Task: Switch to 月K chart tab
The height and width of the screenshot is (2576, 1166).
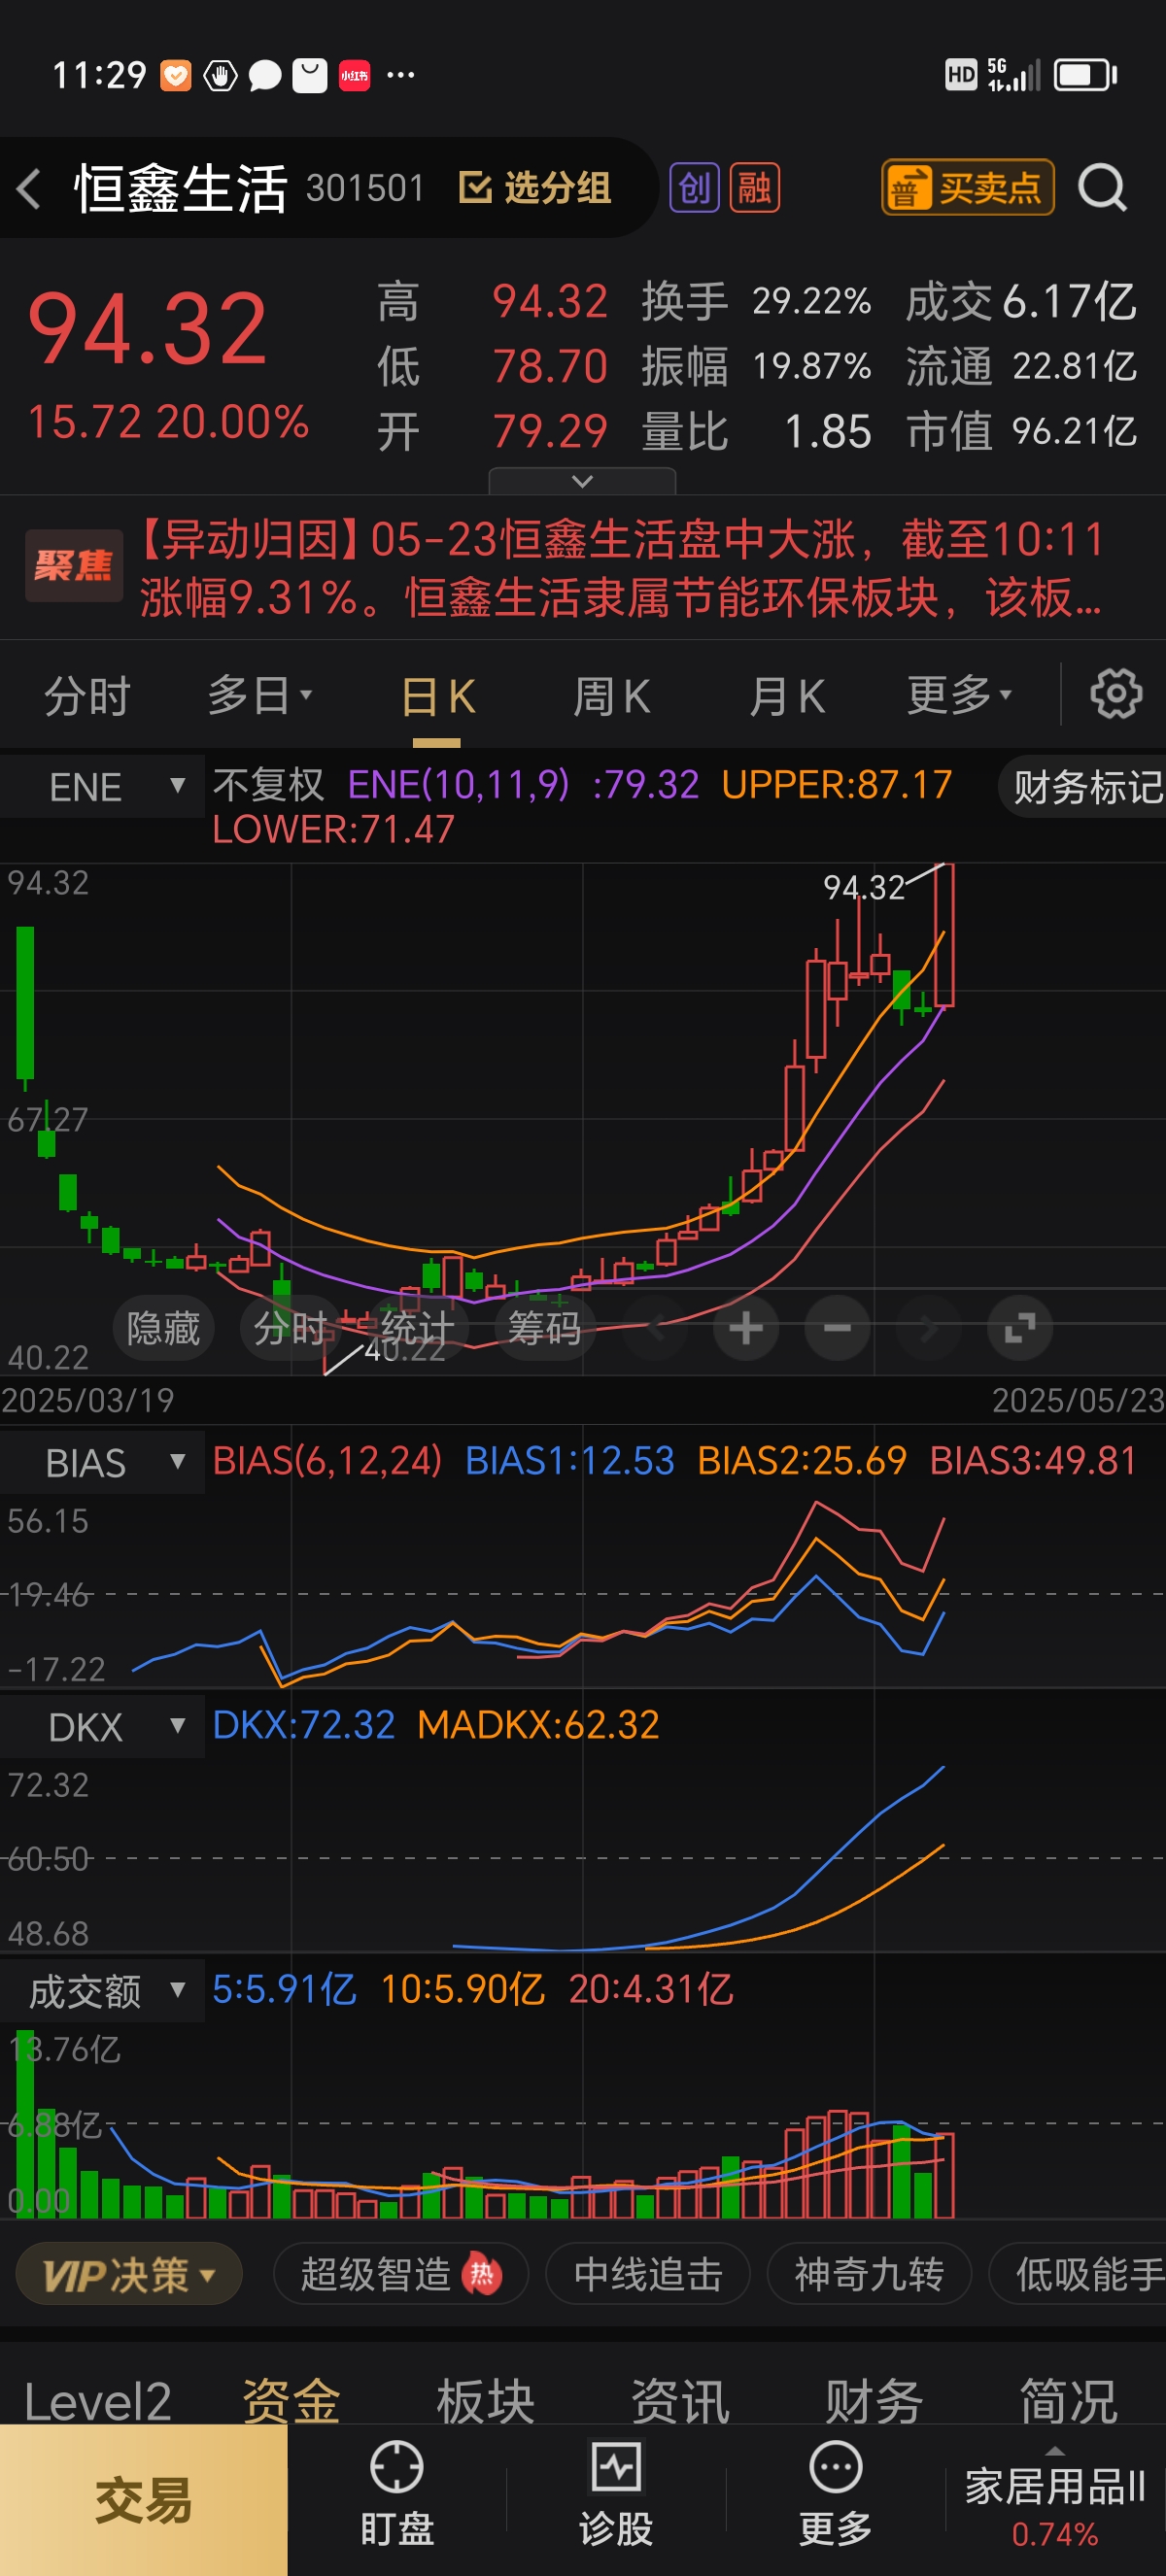Action: pyautogui.click(x=787, y=695)
